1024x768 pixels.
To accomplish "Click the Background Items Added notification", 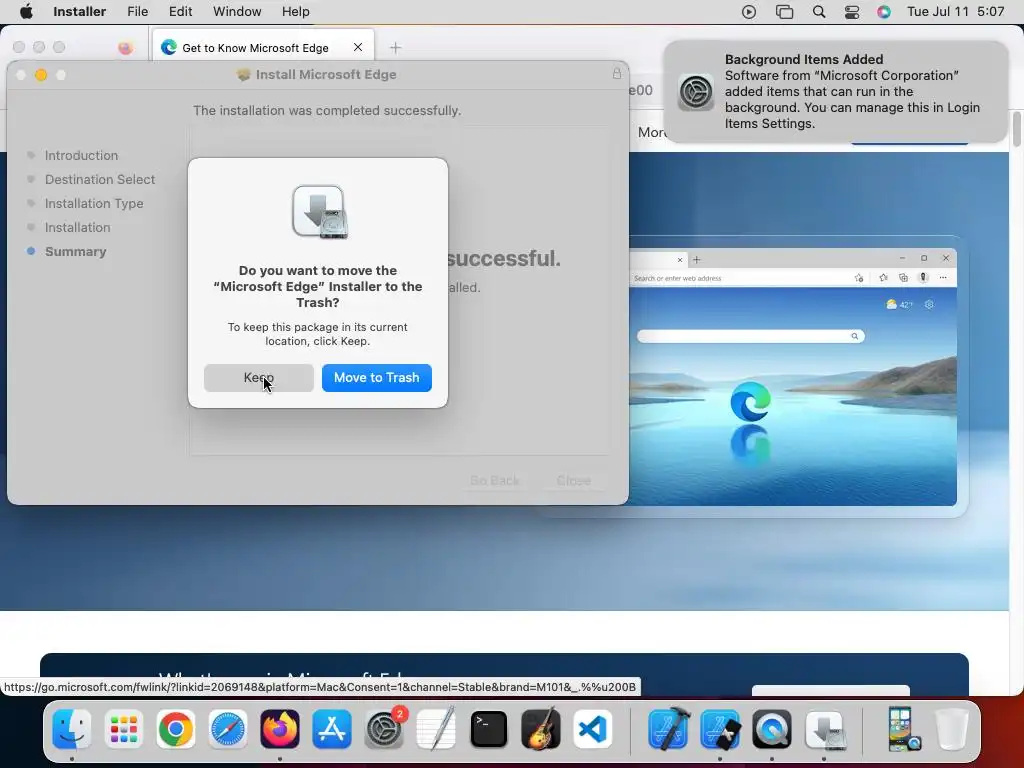I will tap(835, 91).
